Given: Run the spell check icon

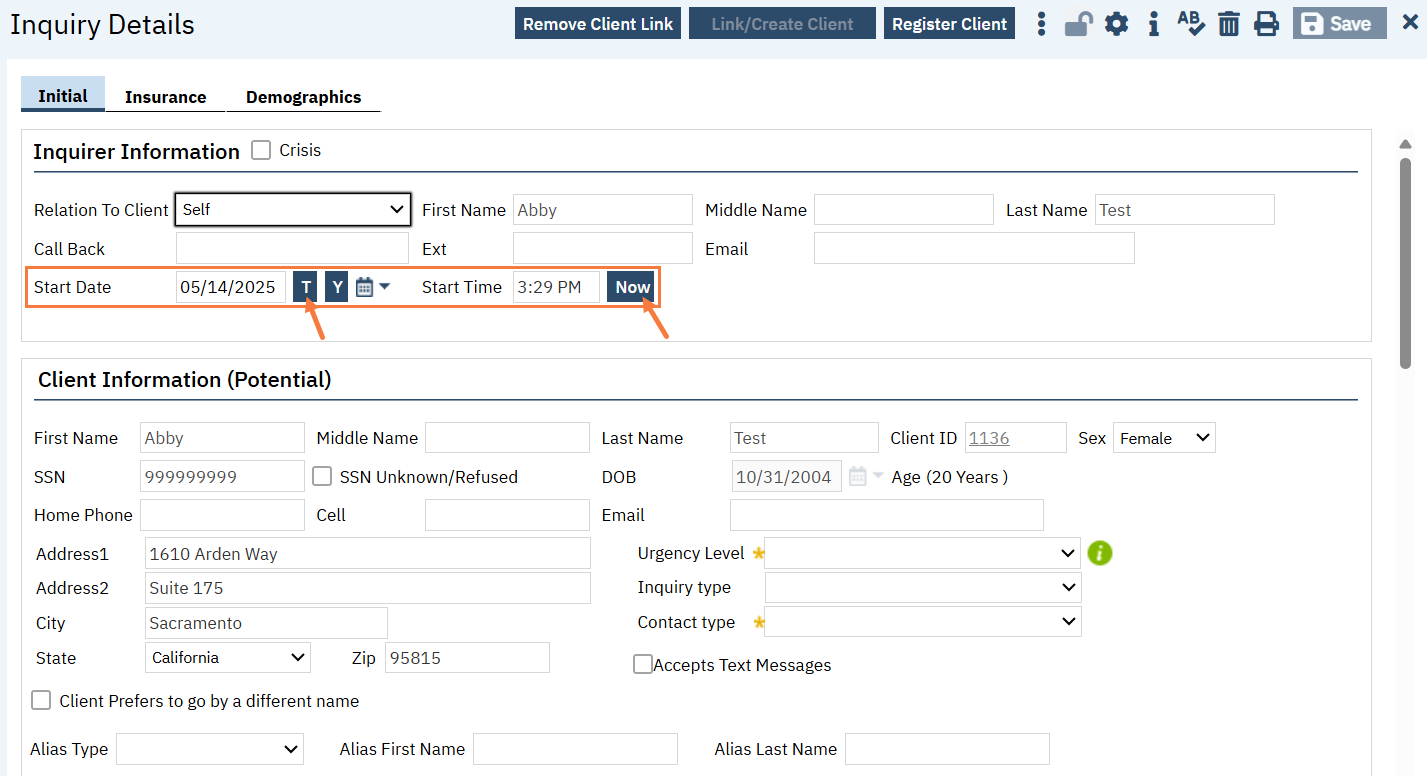Looking at the screenshot, I should (x=1191, y=24).
